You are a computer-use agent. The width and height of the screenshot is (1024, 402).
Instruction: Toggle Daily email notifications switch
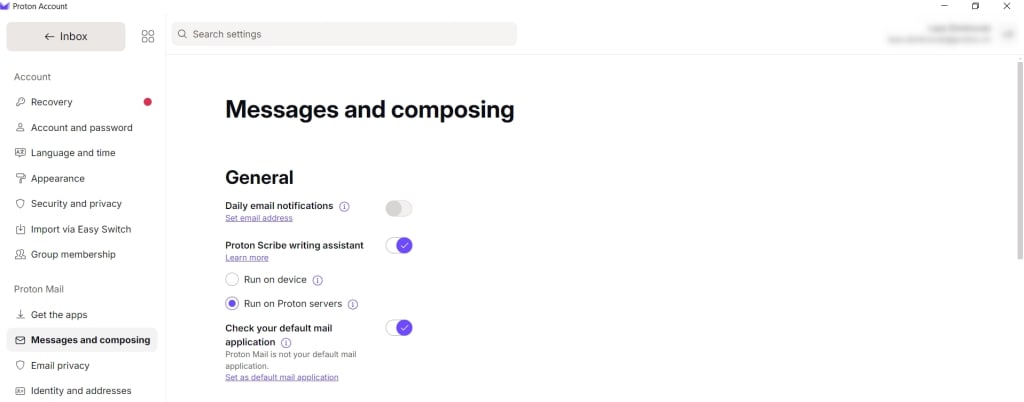coord(398,208)
